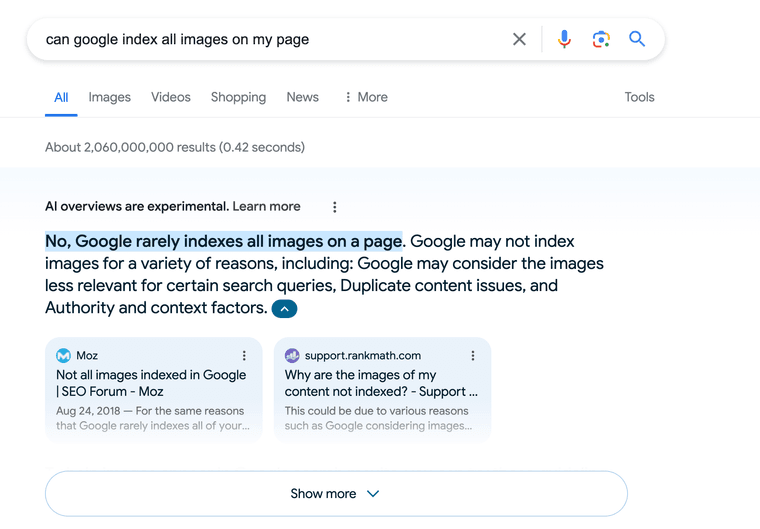Follow the Learn more link
Screen dimensions: 760x529
point(266,206)
